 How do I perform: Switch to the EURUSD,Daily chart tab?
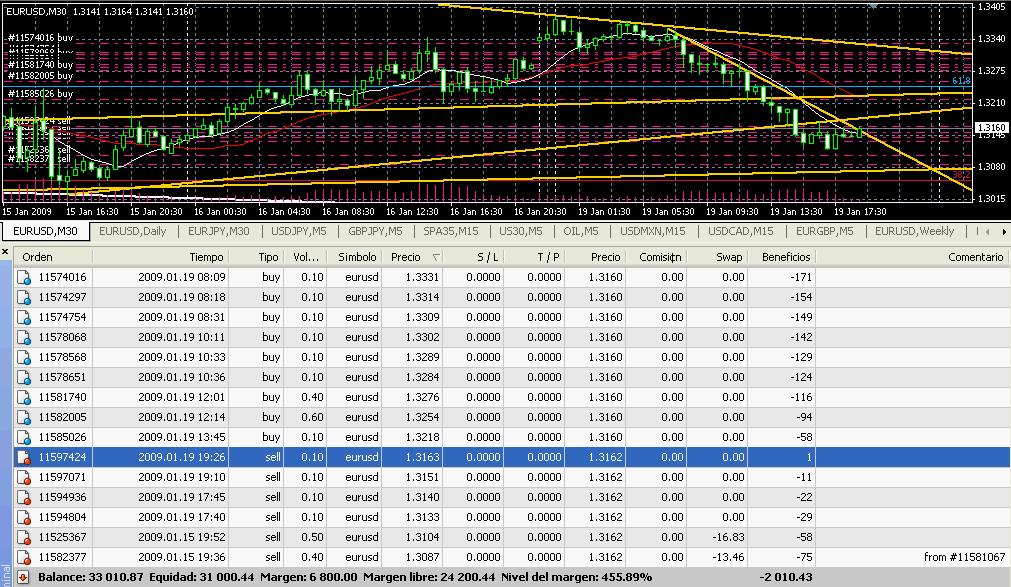(x=133, y=231)
